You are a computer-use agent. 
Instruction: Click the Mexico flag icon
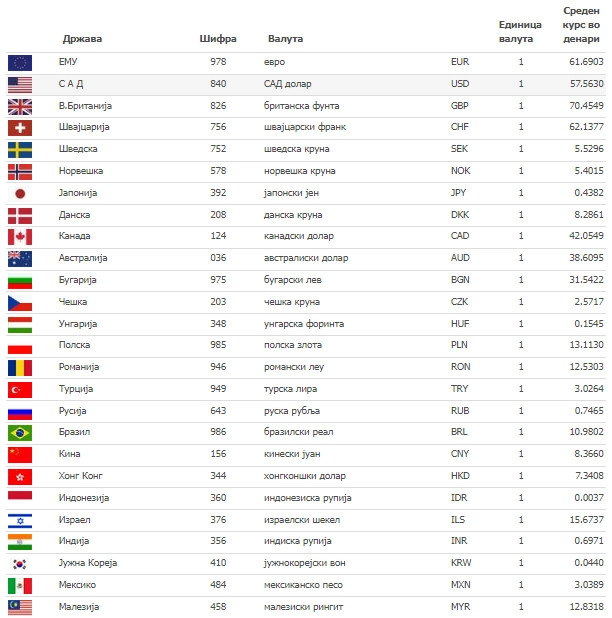[20, 586]
